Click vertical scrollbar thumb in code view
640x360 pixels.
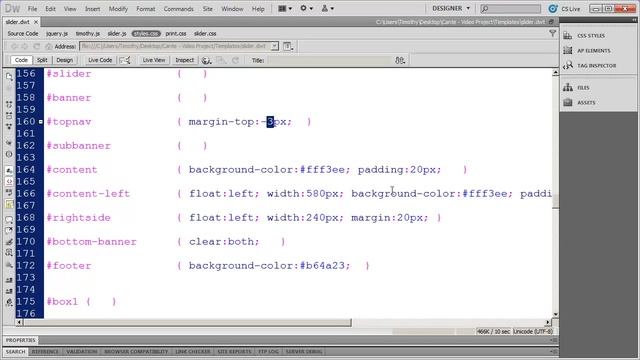click(x=556, y=202)
